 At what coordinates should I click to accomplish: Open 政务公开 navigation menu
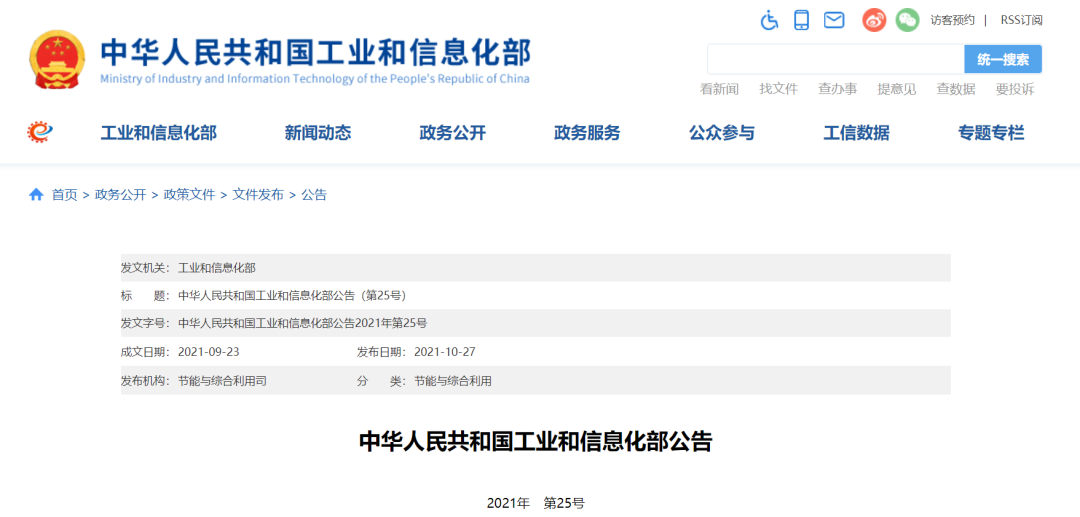click(x=453, y=133)
